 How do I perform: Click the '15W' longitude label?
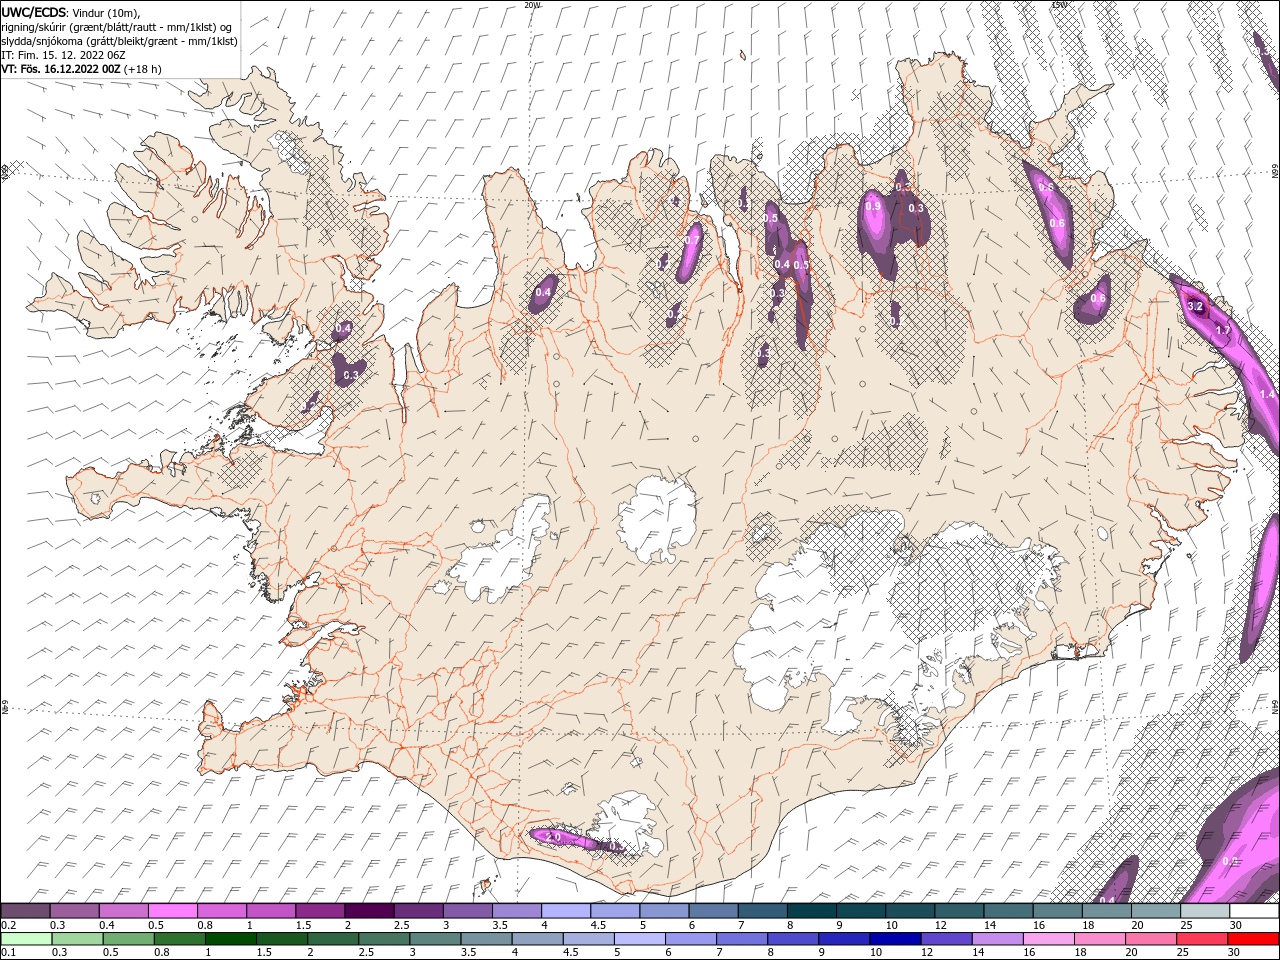coord(1058,5)
